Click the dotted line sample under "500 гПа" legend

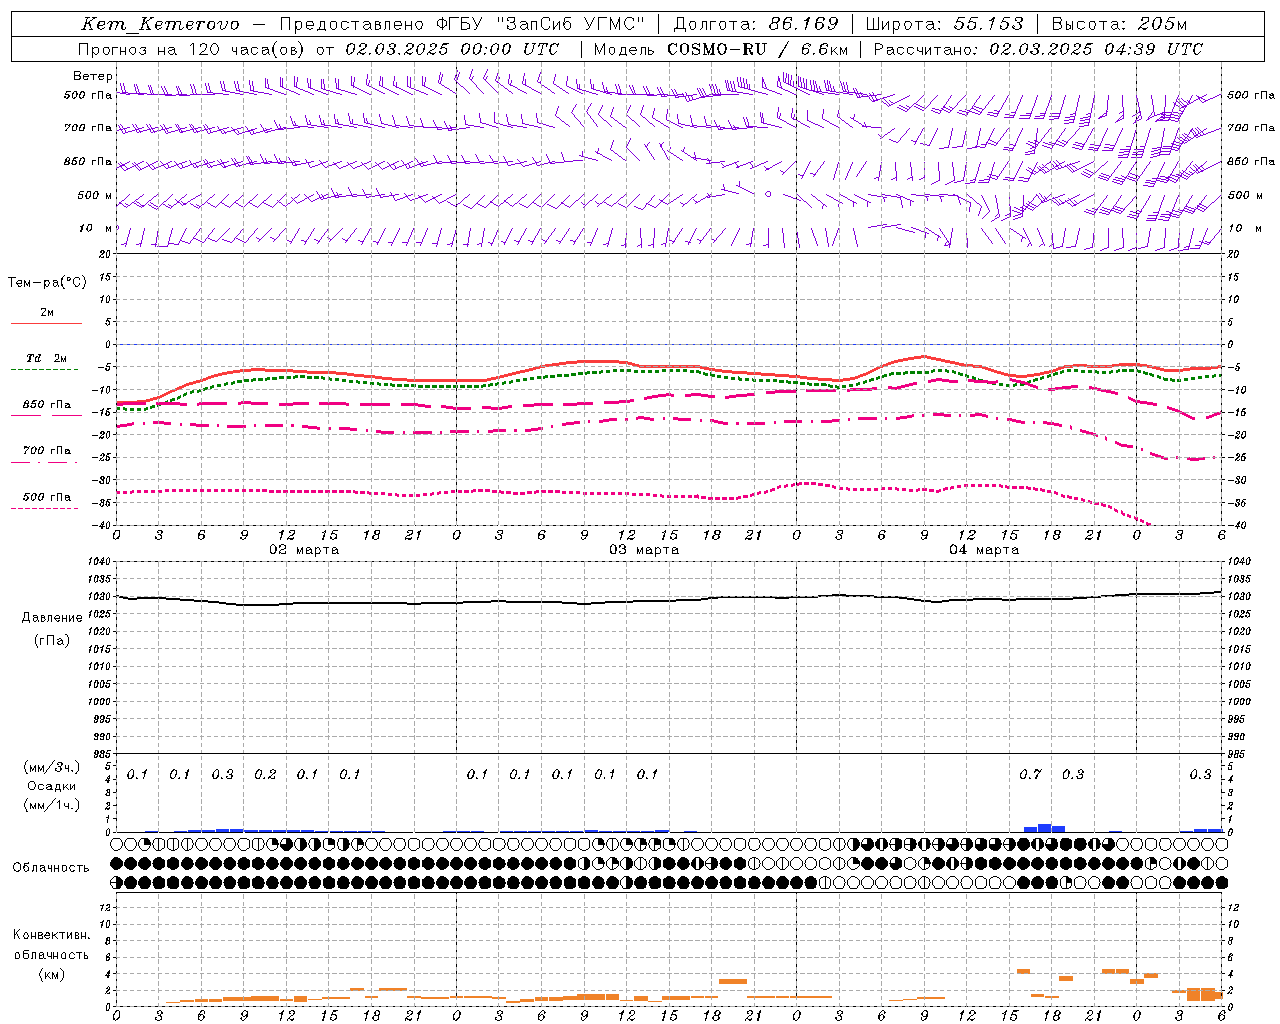point(44,509)
